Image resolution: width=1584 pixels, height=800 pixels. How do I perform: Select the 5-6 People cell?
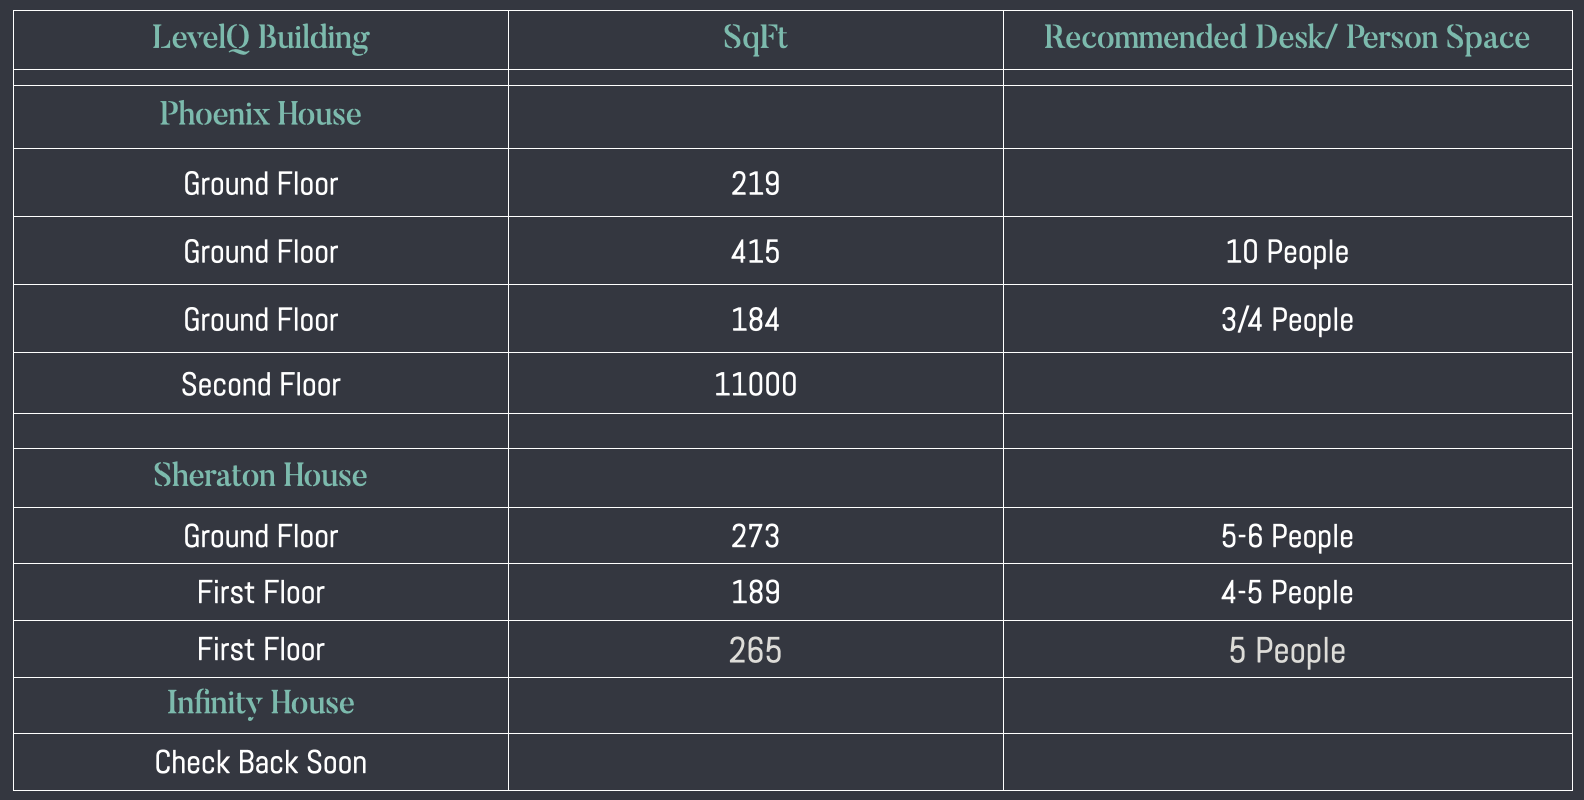pyautogui.click(x=1287, y=537)
